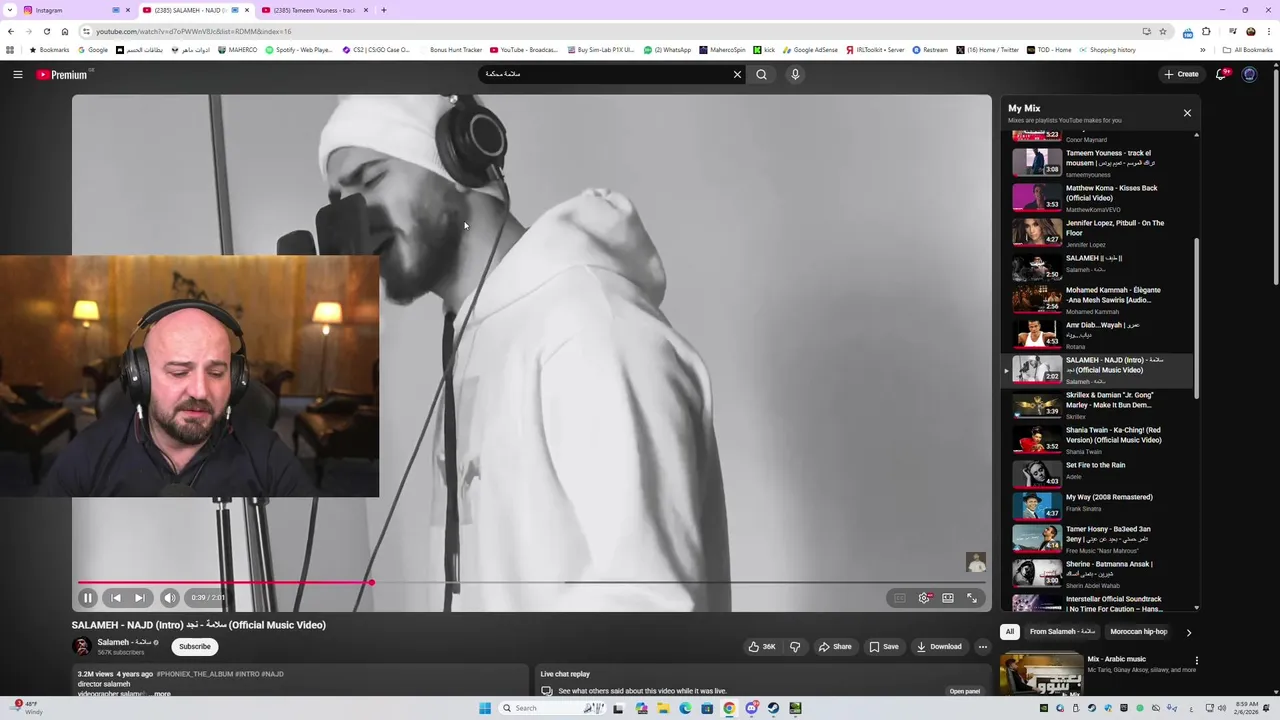This screenshot has height=720, width=1280.
Task: Switch the player to theater mode
Action: click(x=948, y=598)
